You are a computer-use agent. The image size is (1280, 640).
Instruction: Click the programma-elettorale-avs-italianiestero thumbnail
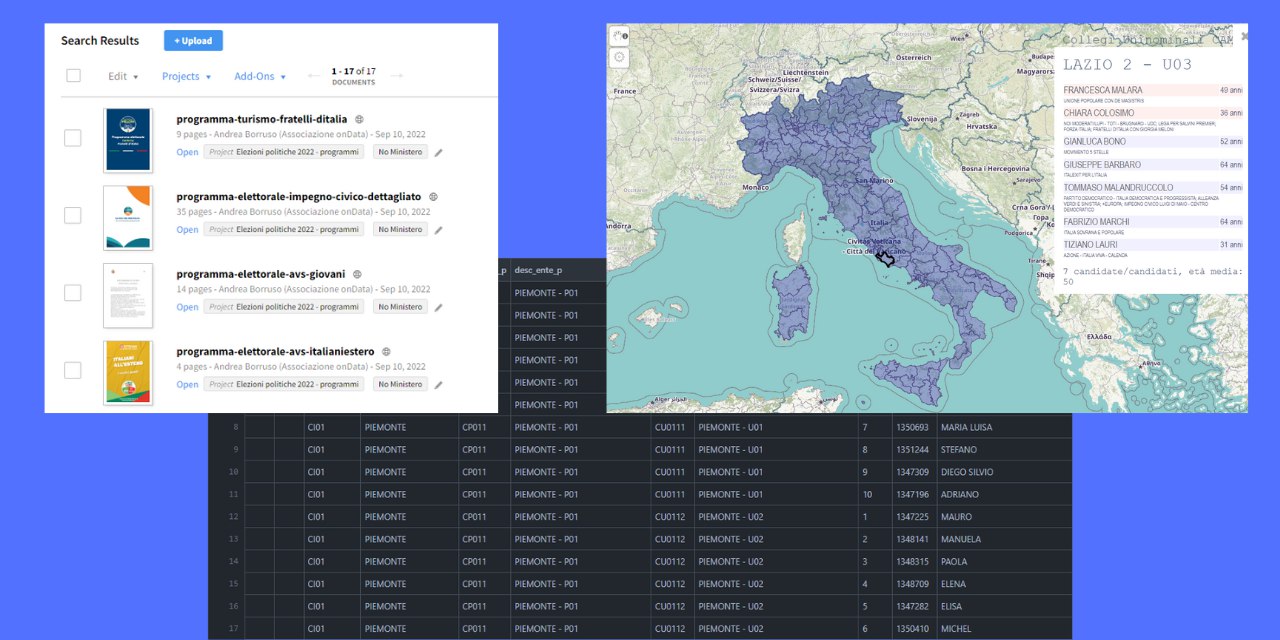pos(128,371)
